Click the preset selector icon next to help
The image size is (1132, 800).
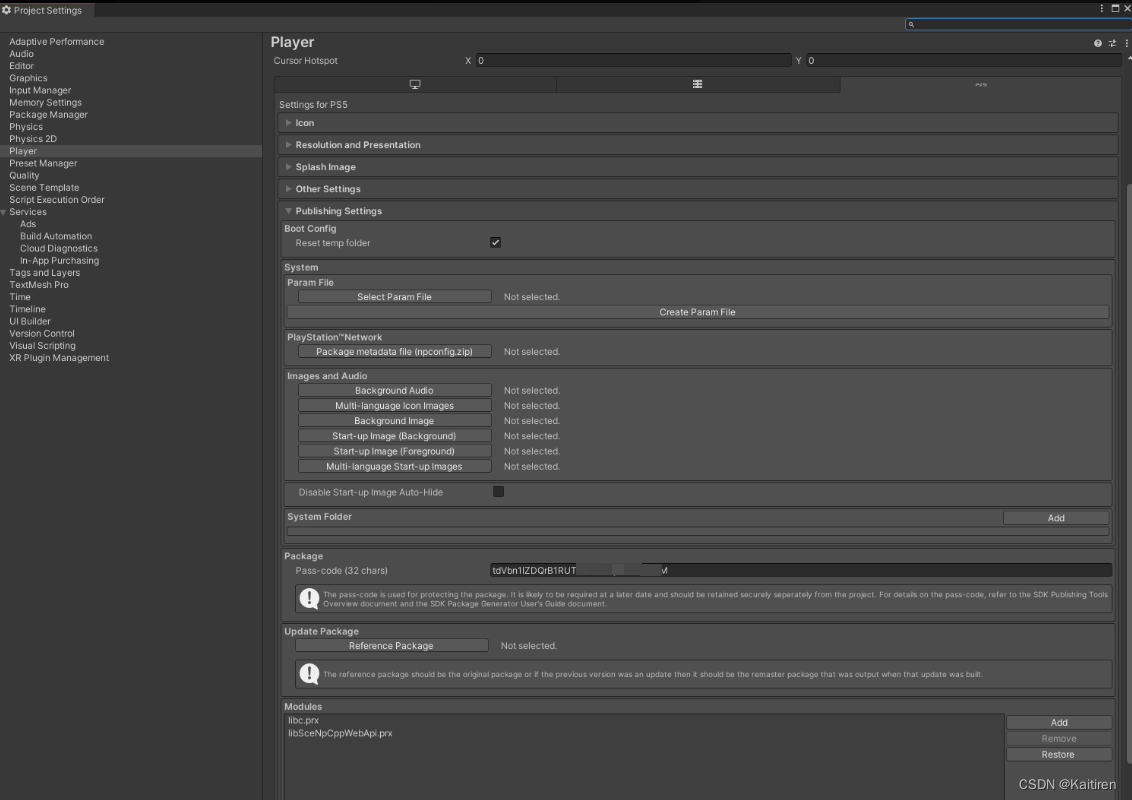click(x=1111, y=42)
